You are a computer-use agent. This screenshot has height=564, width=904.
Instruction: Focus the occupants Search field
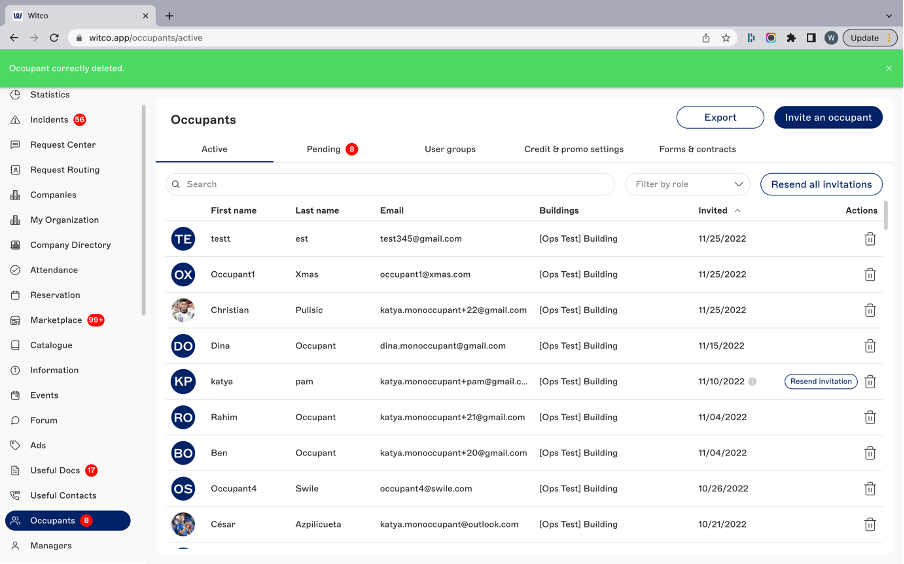[390, 185]
